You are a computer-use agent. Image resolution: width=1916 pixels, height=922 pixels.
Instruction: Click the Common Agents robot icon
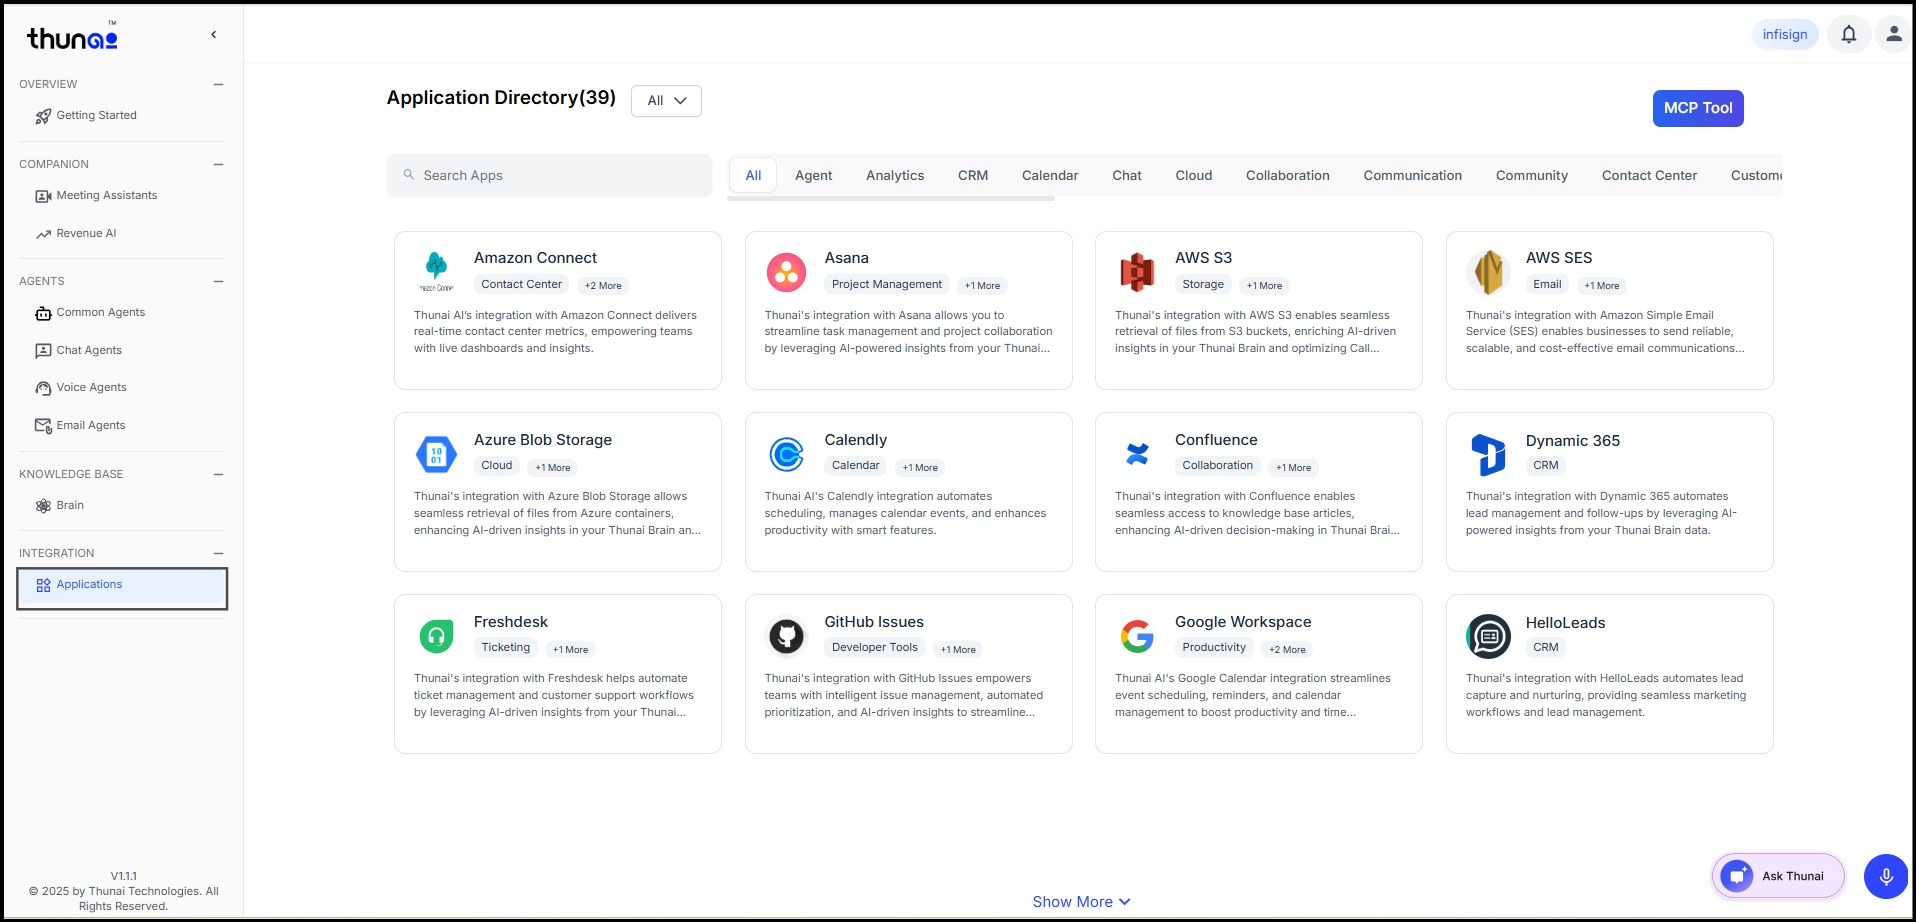coord(43,313)
